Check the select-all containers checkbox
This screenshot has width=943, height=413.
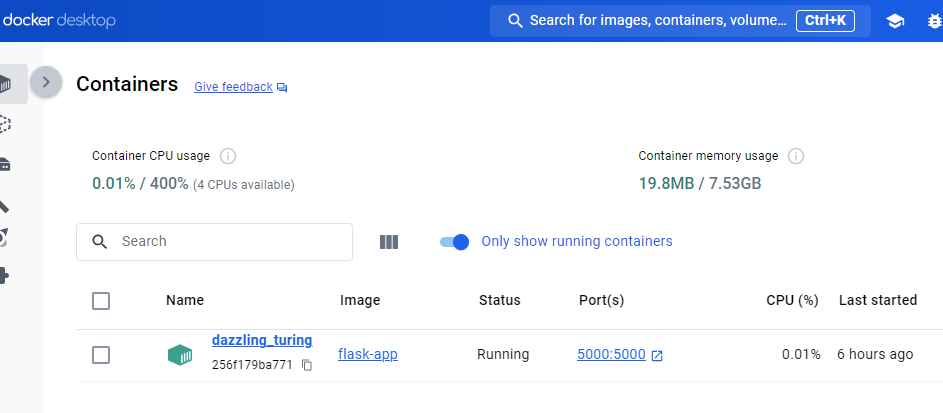pyautogui.click(x=101, y=301)
